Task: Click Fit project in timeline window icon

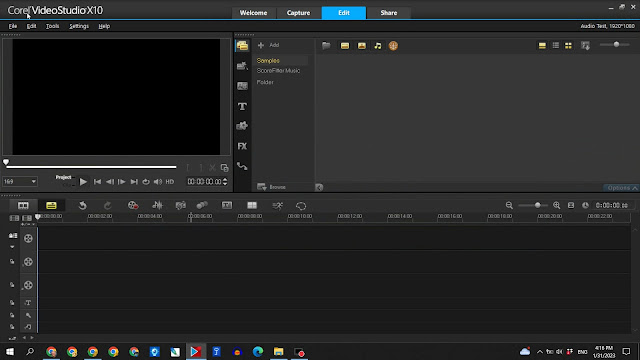Action: (x=571, y=205)
